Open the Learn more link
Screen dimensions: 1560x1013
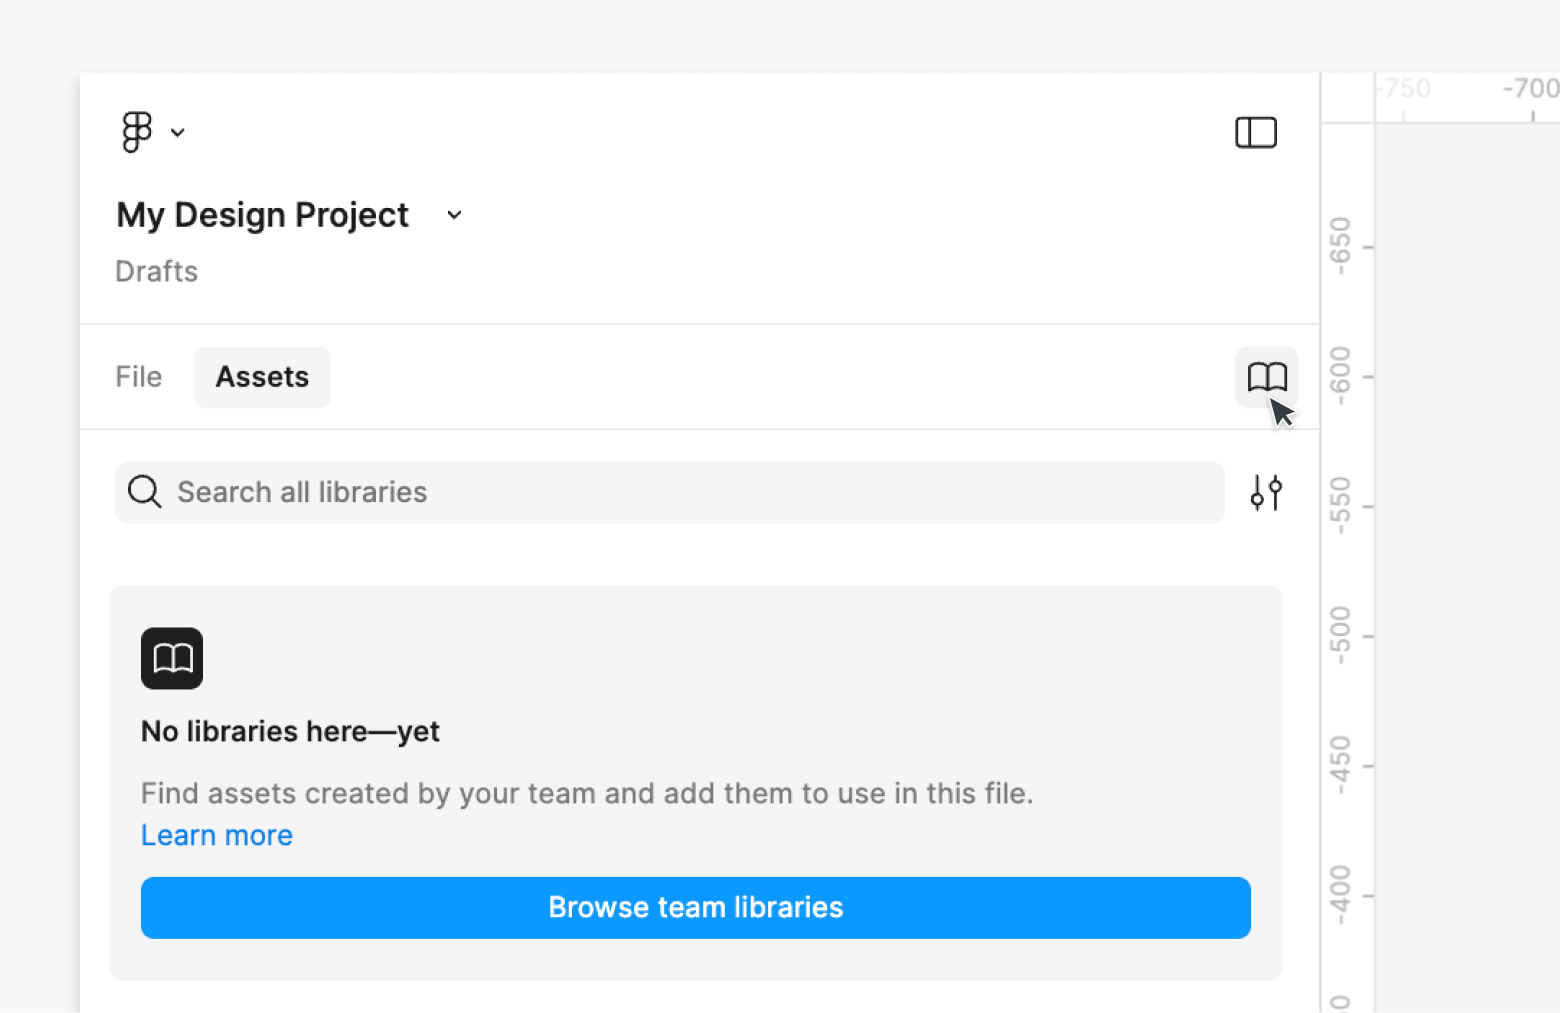216,835
